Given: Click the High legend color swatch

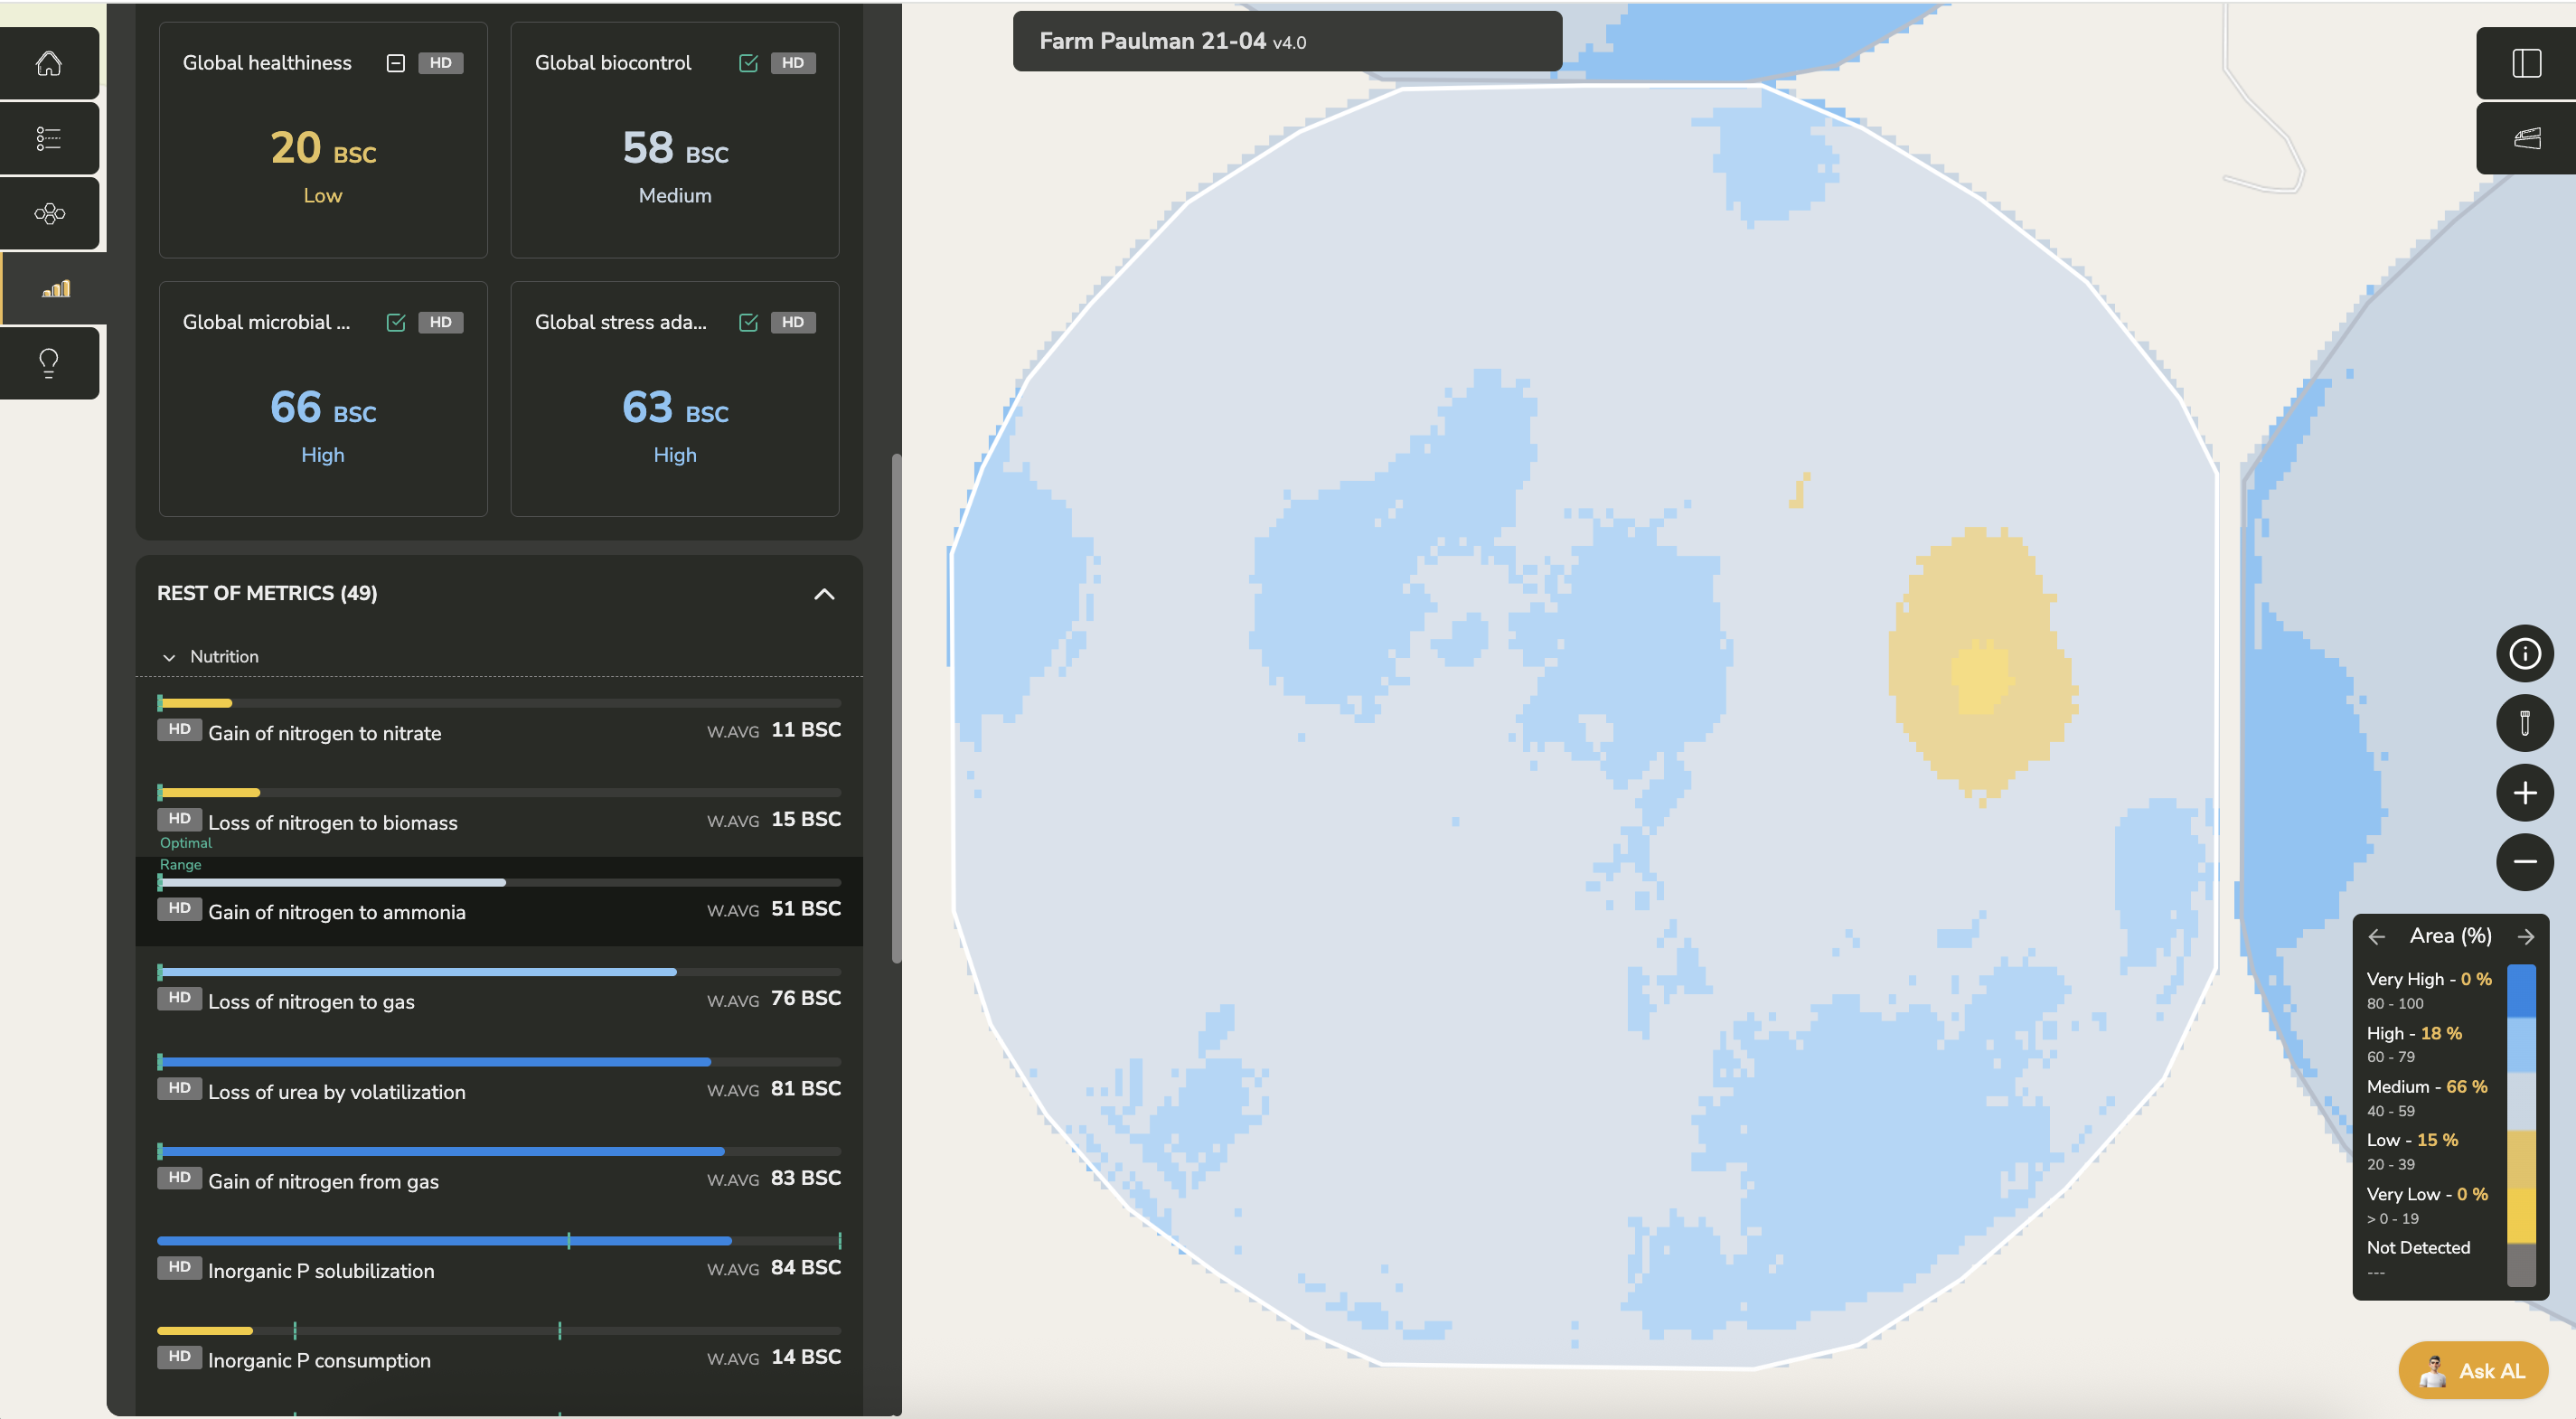Looking at the screenshot, I should pyautogui.click(x=2521, y=1044).
